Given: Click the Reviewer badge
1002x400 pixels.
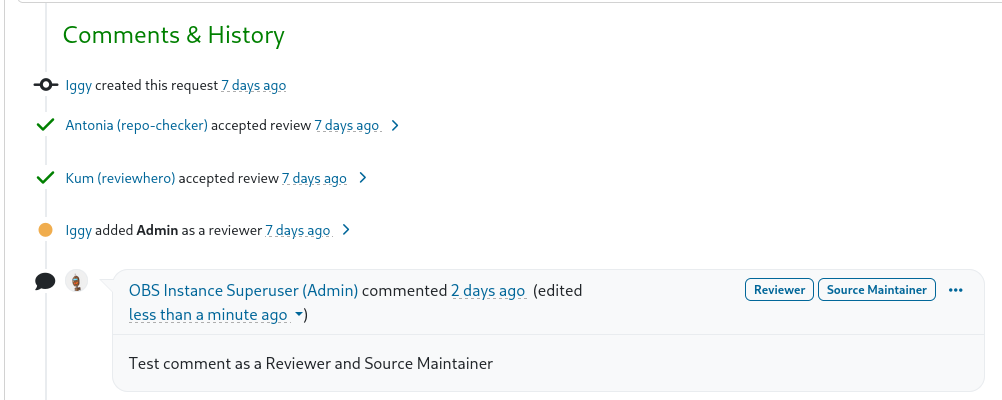Looking at the screenshot, I should tap(779, 290).
